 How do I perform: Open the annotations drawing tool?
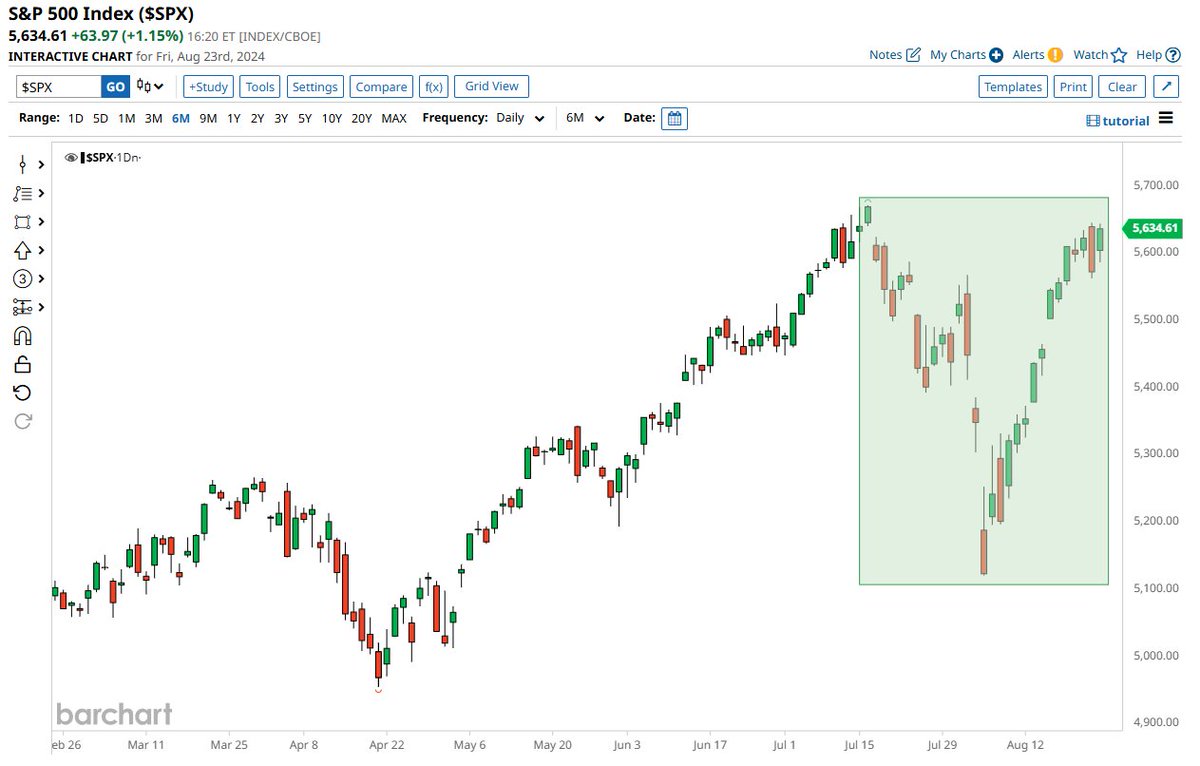[22, 194]
